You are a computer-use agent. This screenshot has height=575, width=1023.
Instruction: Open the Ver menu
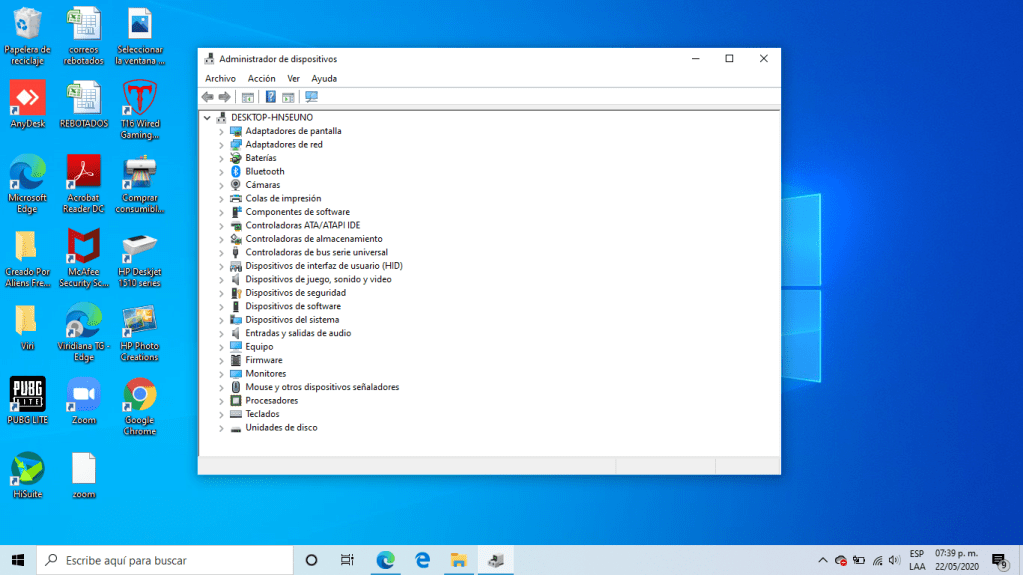(x=293, y=78)
